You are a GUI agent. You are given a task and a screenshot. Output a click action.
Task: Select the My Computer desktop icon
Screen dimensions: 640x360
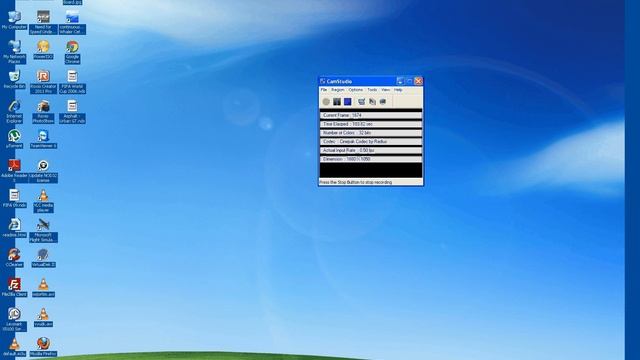coord(14,20)
